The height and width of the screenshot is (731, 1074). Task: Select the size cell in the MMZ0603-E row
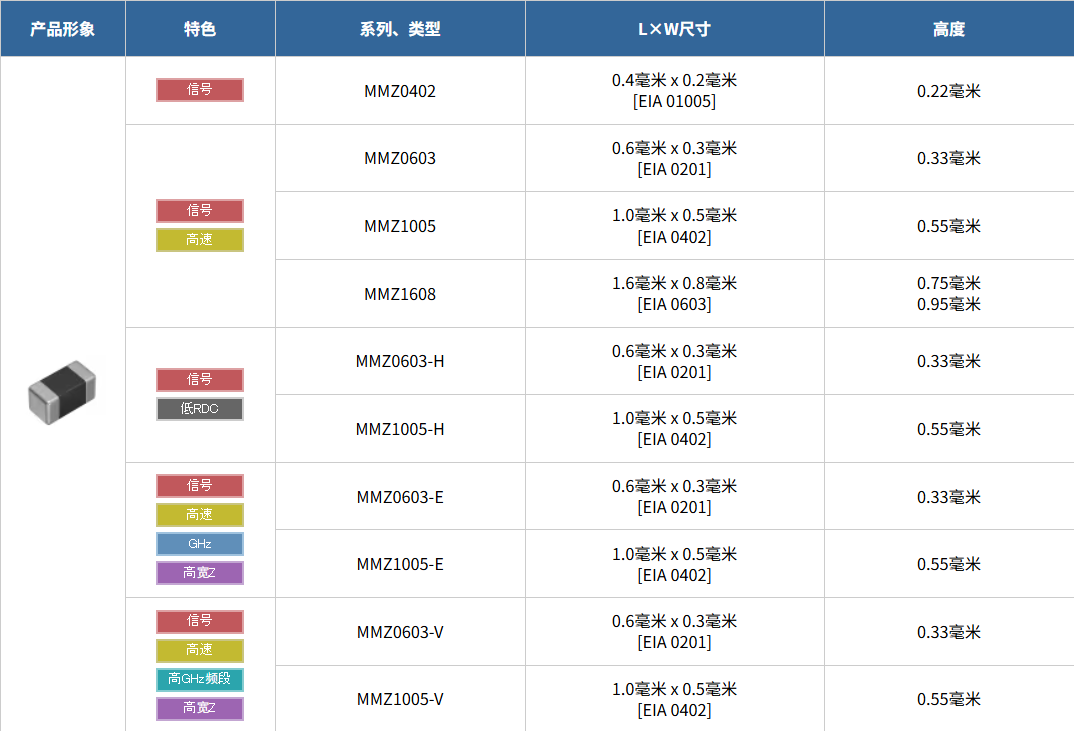(675, 496)
